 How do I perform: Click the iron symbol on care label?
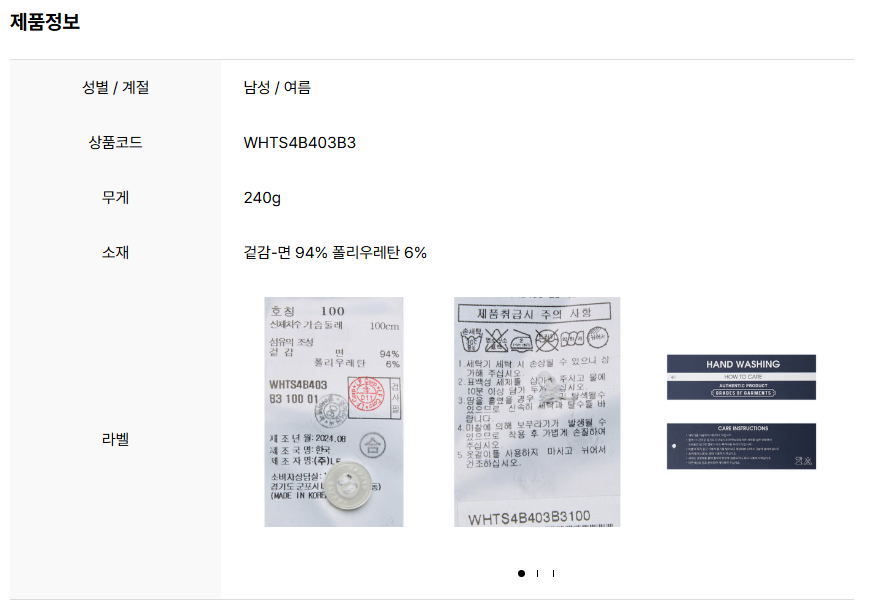[x=521, y=341]
